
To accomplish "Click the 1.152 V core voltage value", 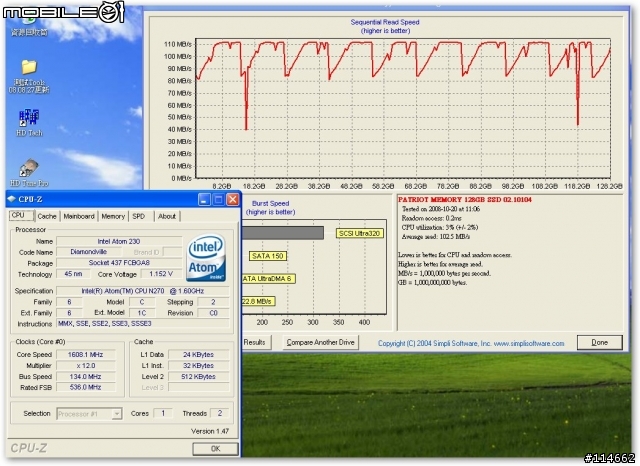I will click(161, 274).
